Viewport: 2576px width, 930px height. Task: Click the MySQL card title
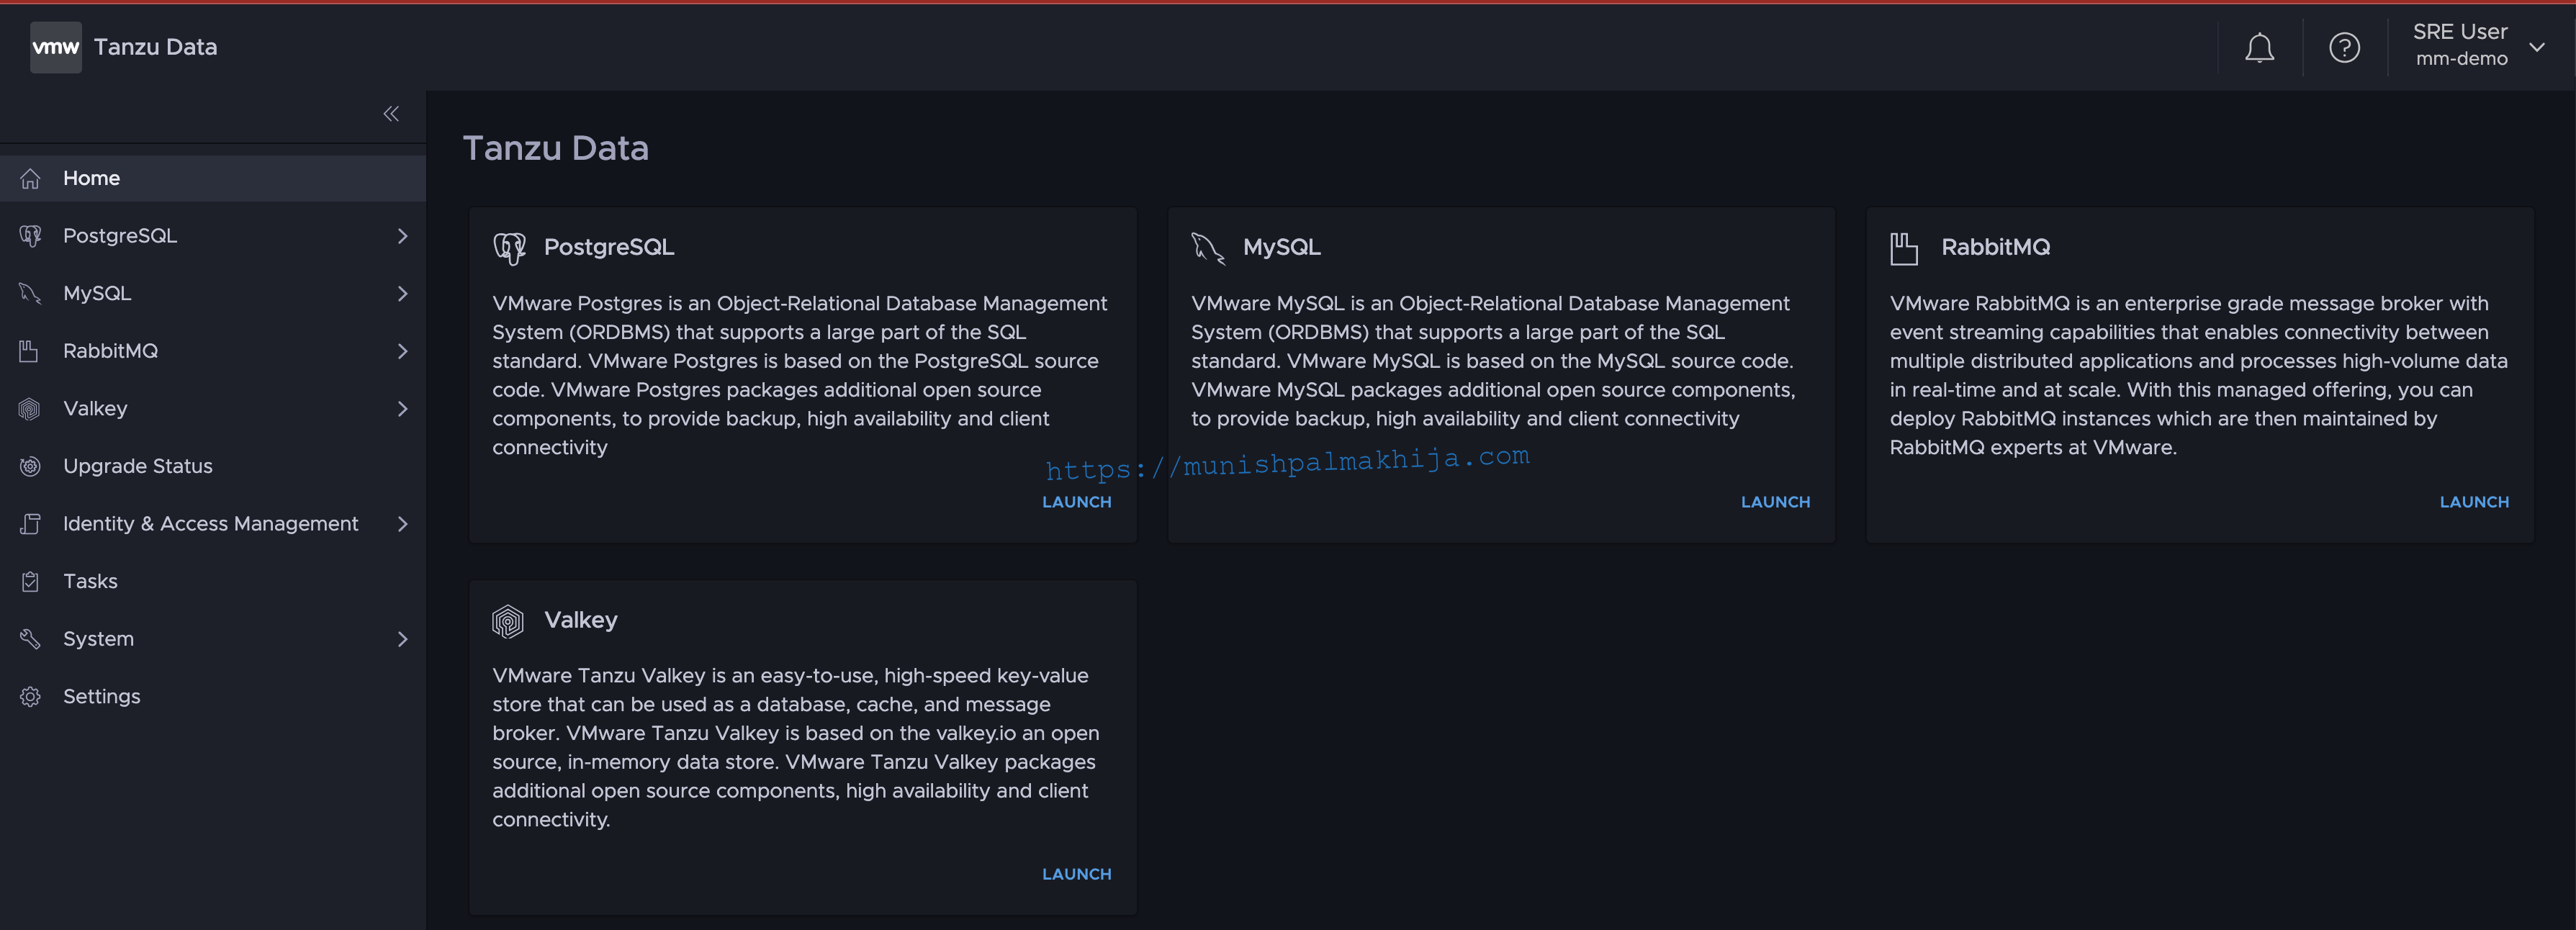(x=1281, y=247)
